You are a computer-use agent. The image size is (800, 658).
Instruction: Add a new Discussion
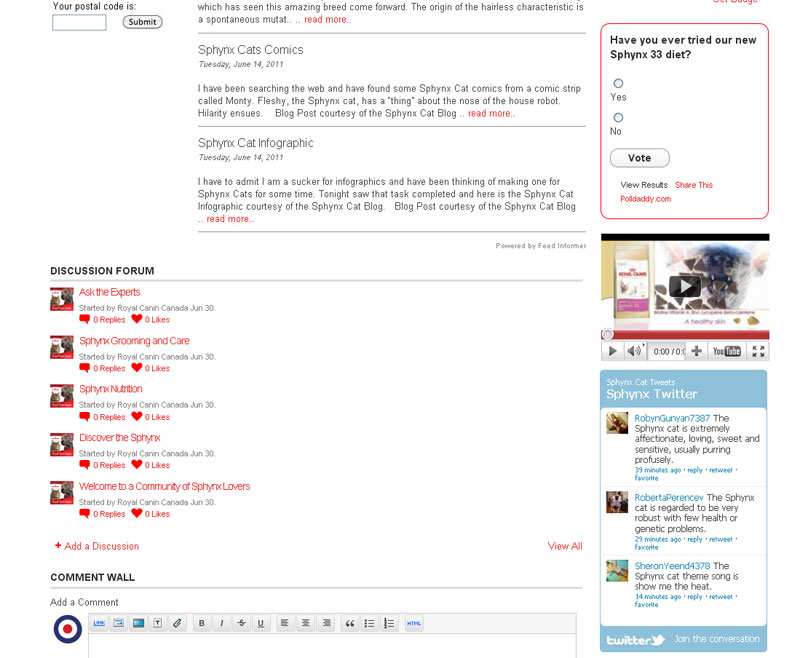coord(101,546)
